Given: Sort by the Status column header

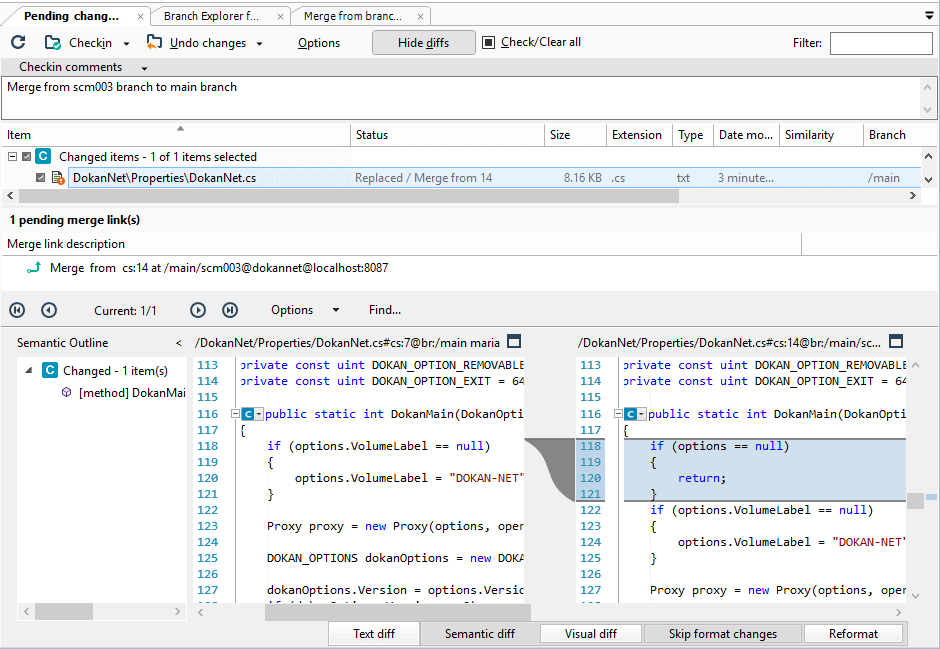Looking at the screenshot, I should click(447, 135).
